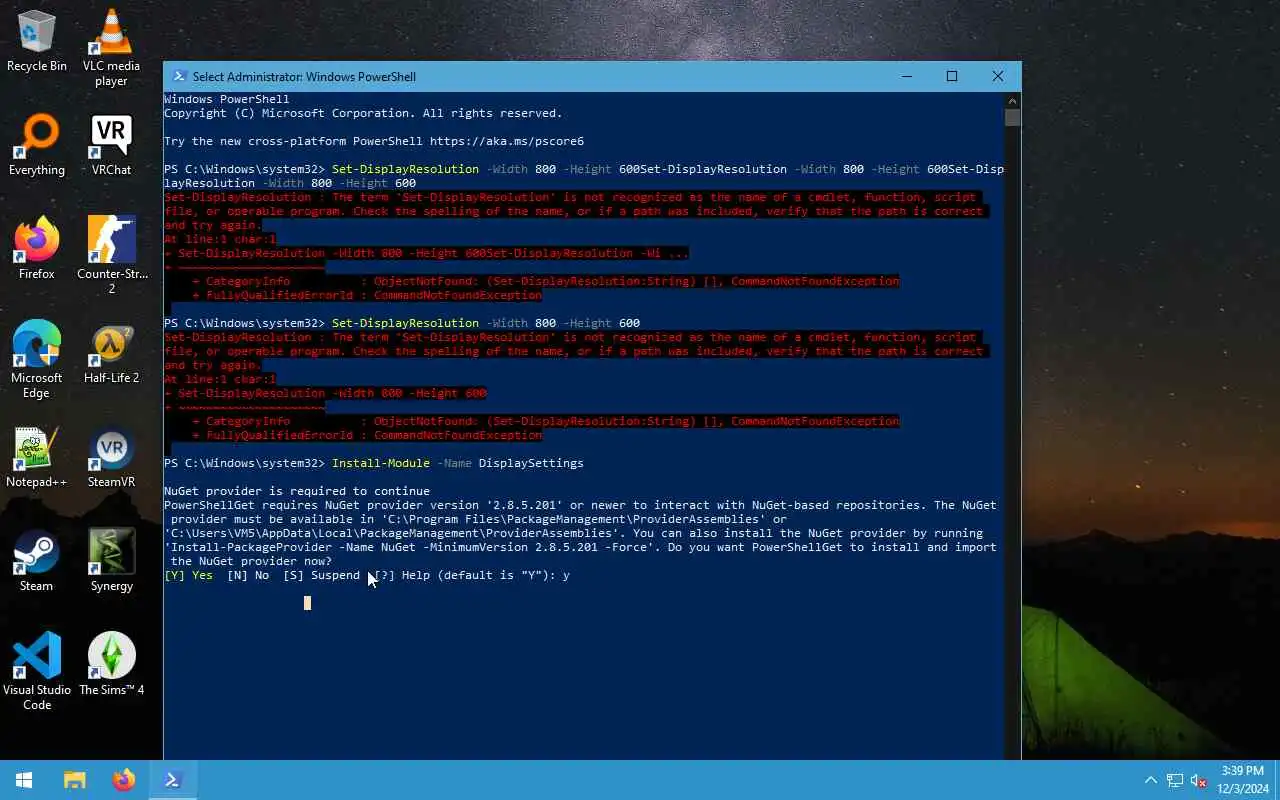Open the Windows Start menu
Screen dimensions: 1280x800
24,780
